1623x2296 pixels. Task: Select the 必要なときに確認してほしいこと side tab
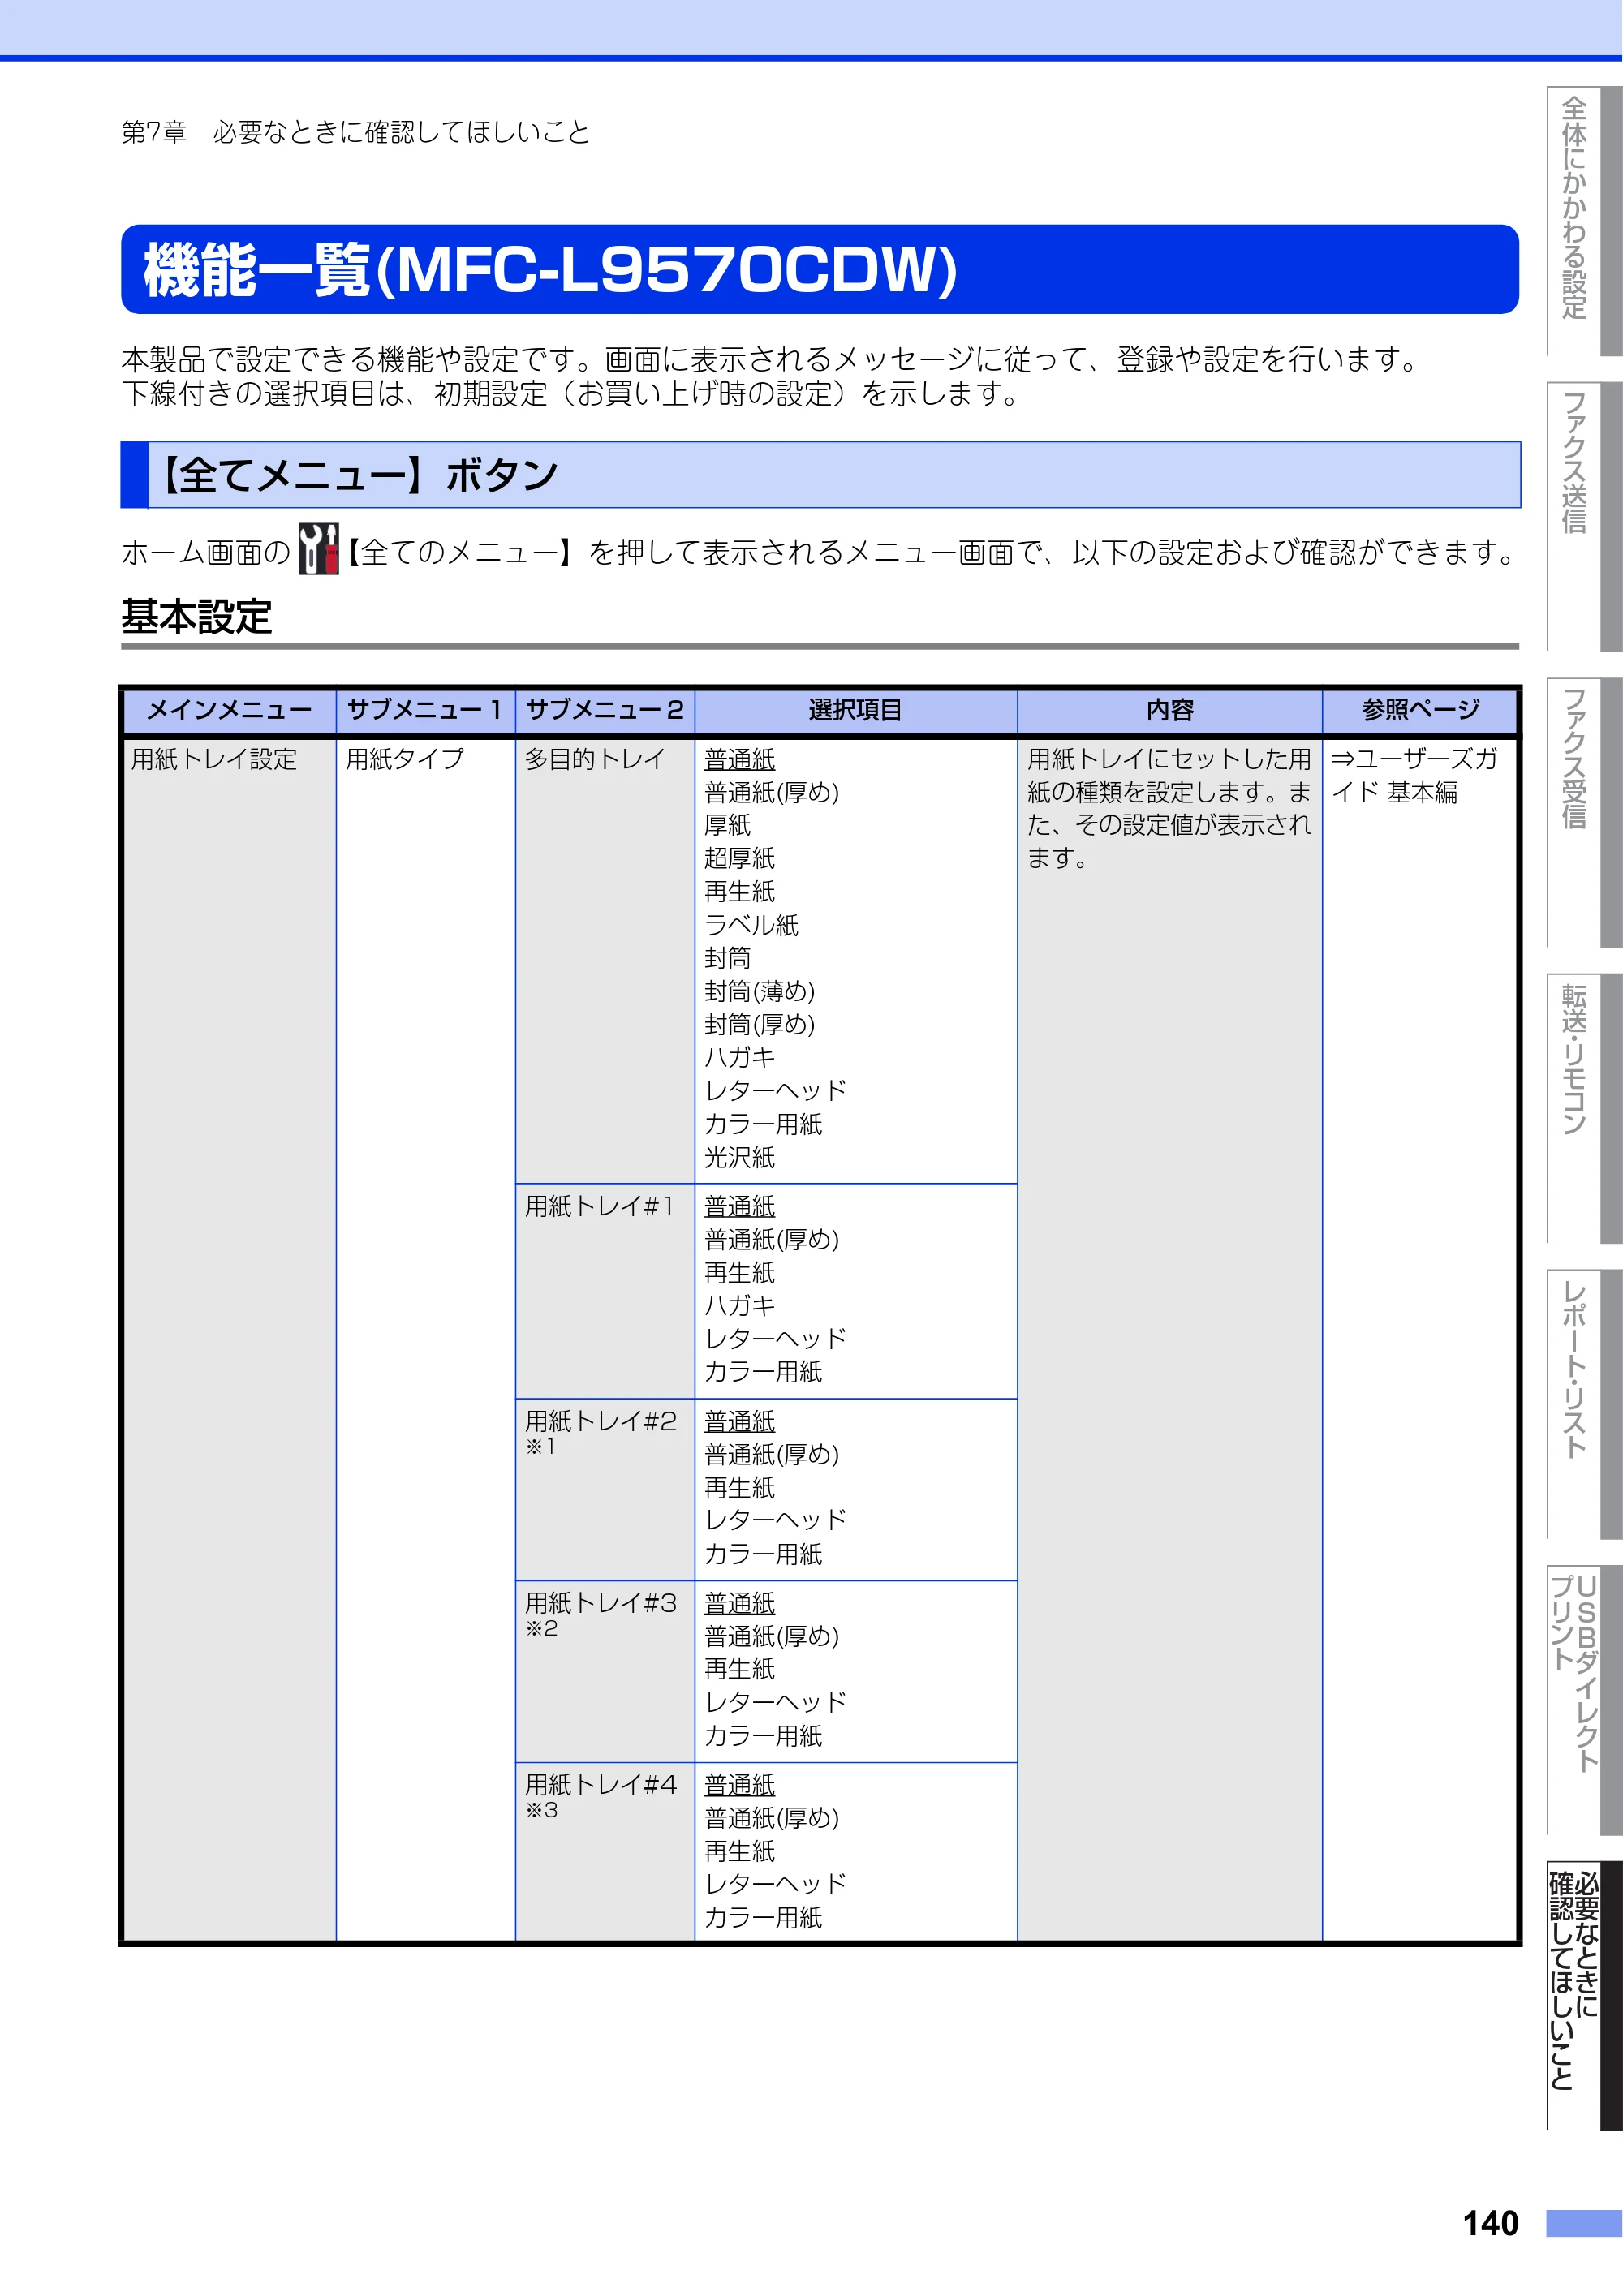click(x=1584, y=1996)
